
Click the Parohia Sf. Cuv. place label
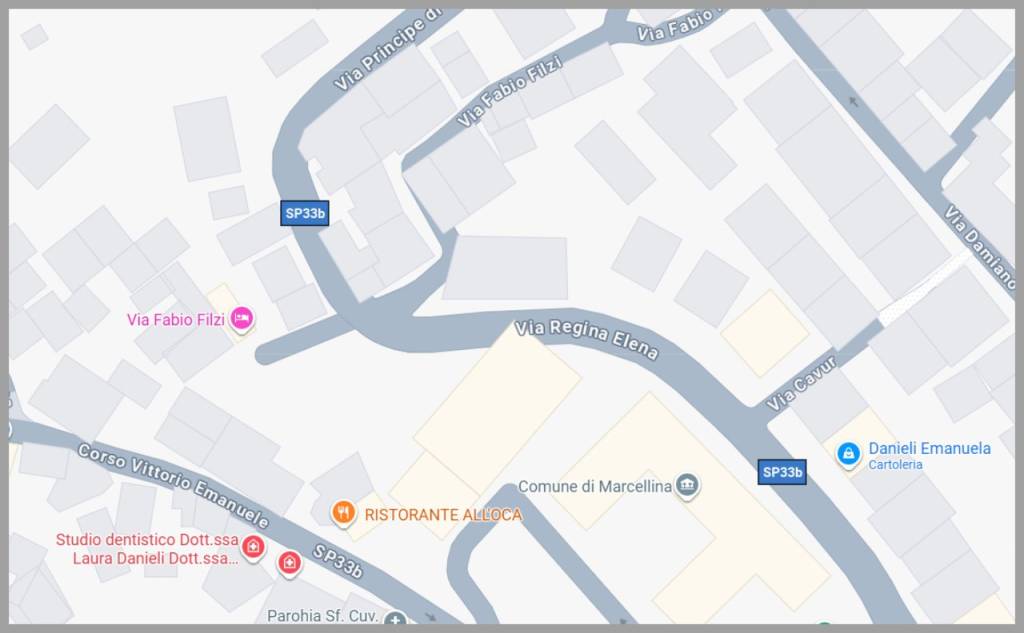(322, 615)
